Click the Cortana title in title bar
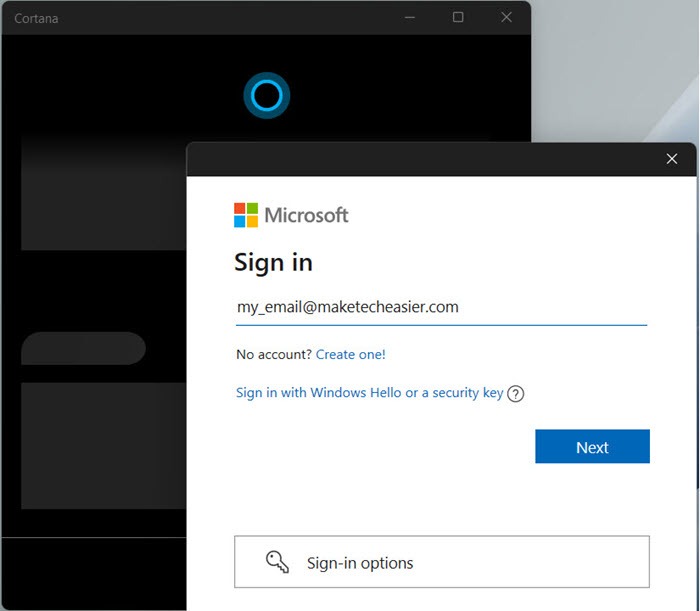 pyautogui.click(x=36, y=18)
